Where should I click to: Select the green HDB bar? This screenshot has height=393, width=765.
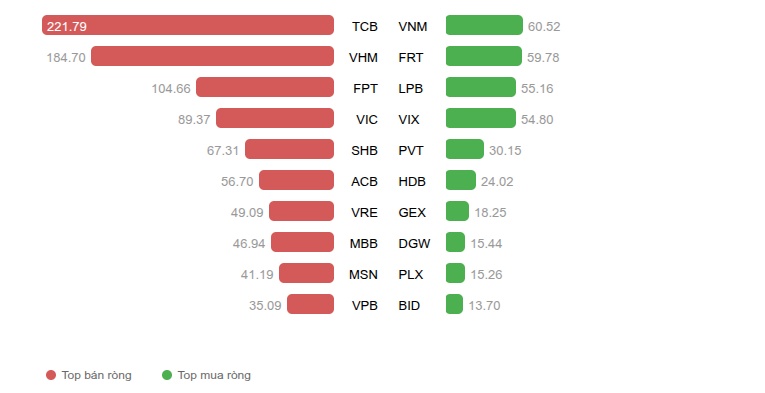point(461,180)
